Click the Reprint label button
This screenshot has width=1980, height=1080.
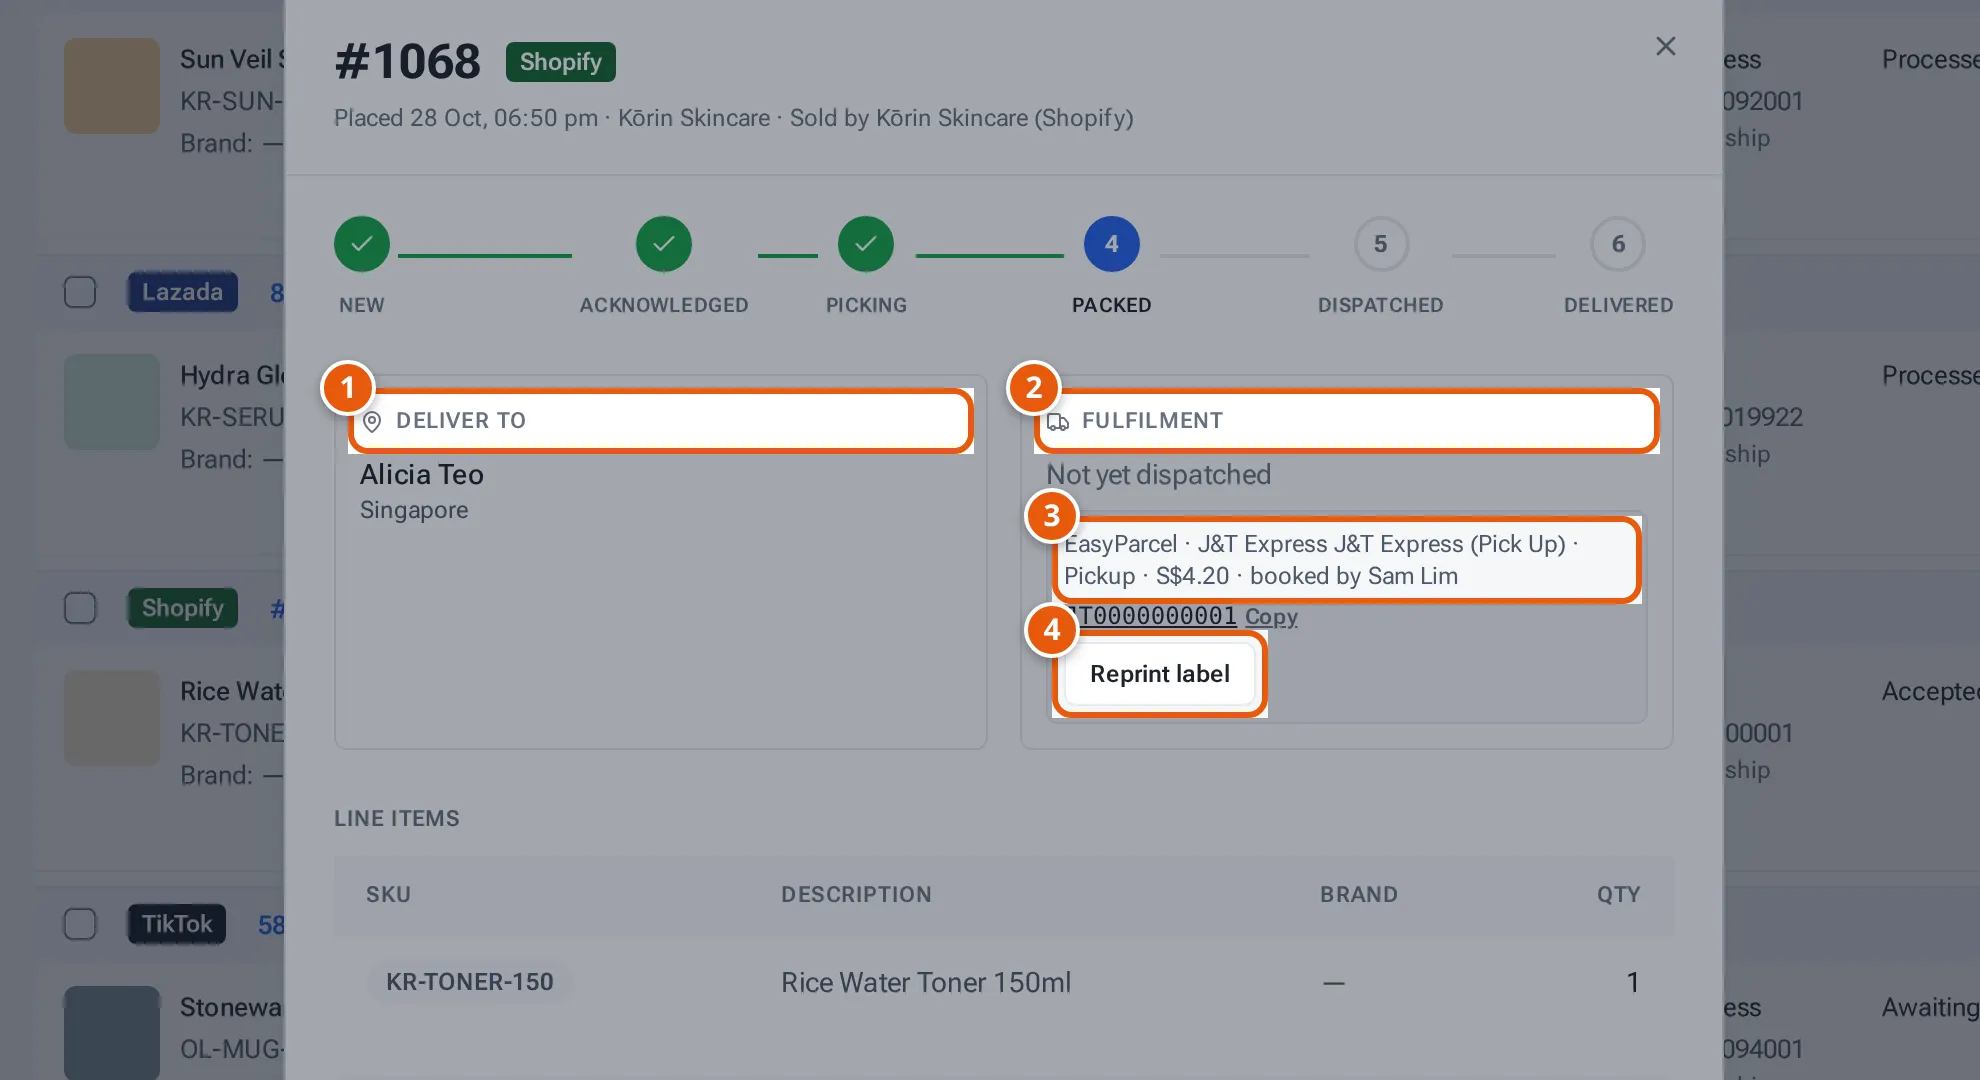tap(1160, 674)
